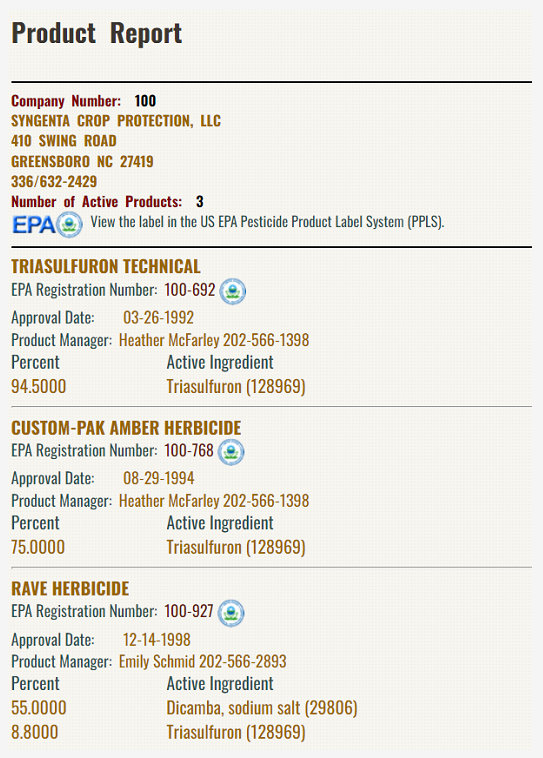Click Triasulfuron (128969) under Triasulfuron Technical
This screenshot has height=758, width=543.
(x=236, y=387)
